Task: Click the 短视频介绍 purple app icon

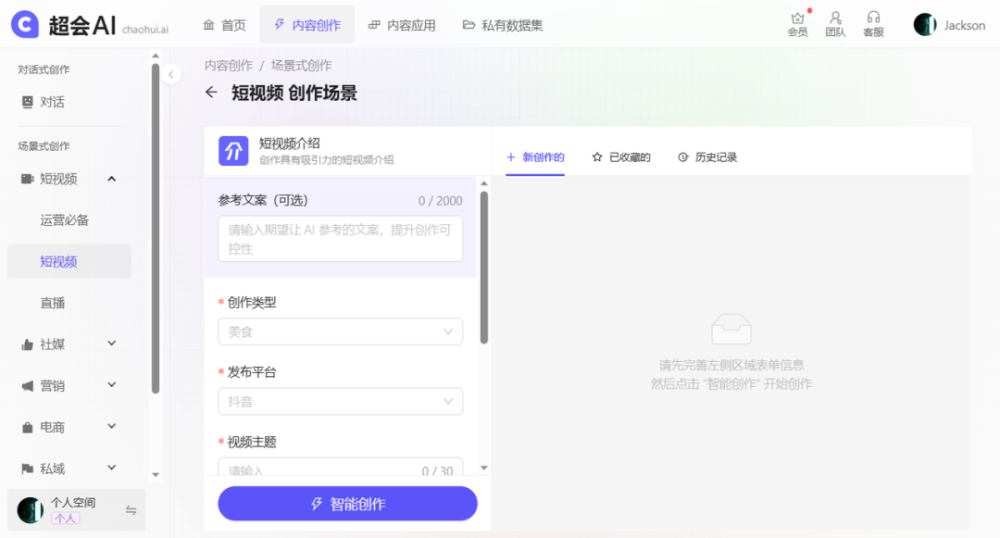Action: 233,151
